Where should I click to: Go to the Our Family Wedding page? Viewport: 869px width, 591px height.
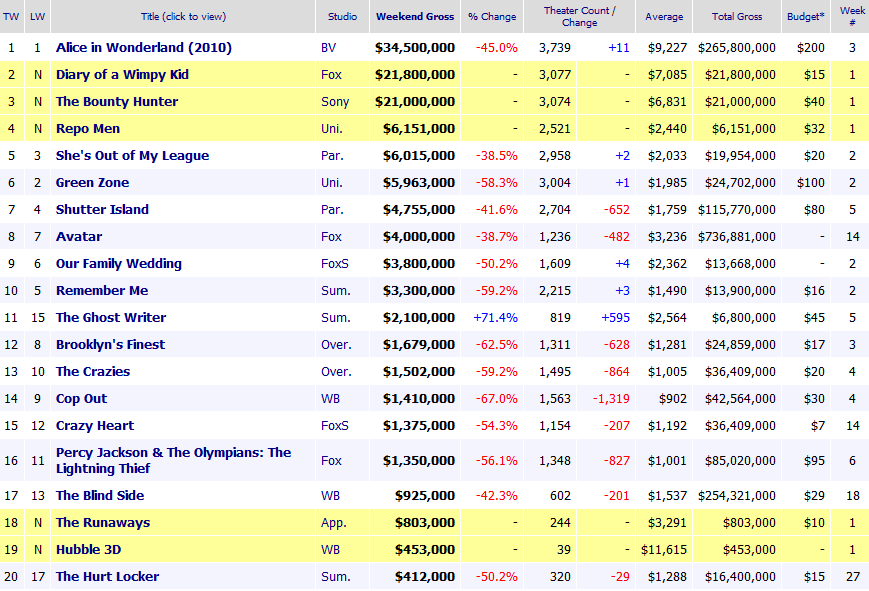(x=119, y=264)
